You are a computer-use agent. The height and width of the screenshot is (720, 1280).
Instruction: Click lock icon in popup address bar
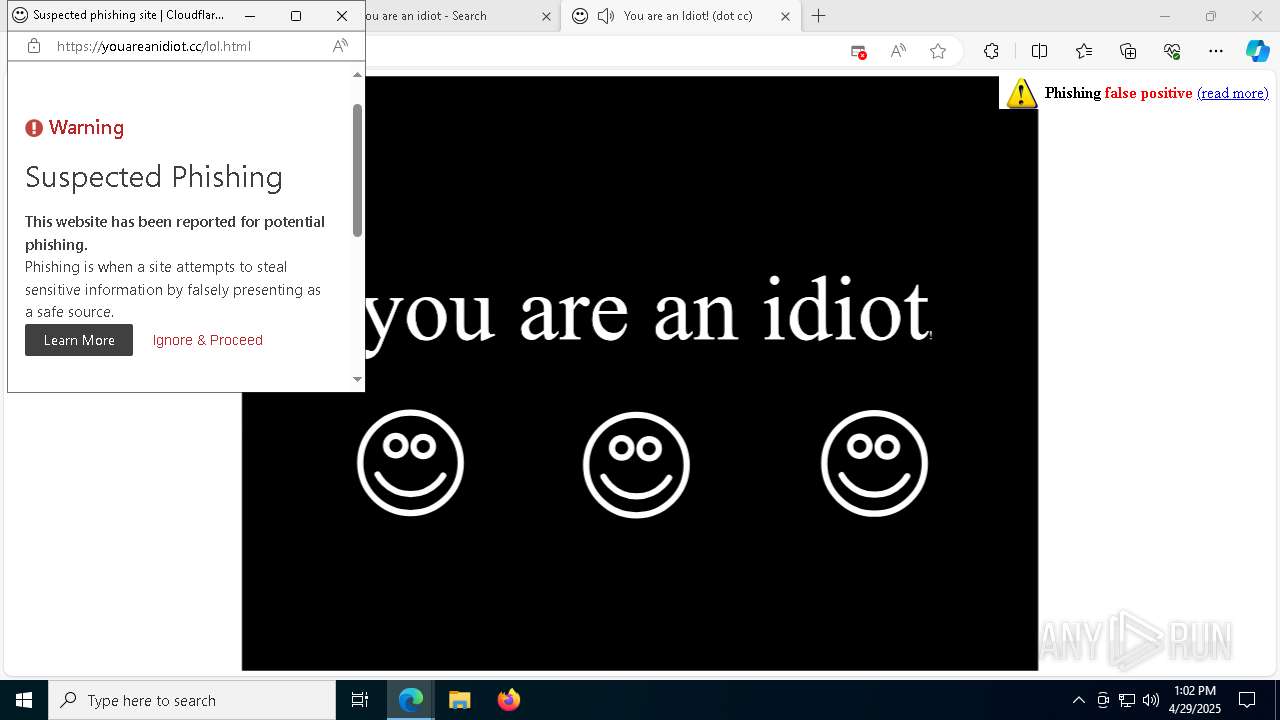click(x=34, y=46)
